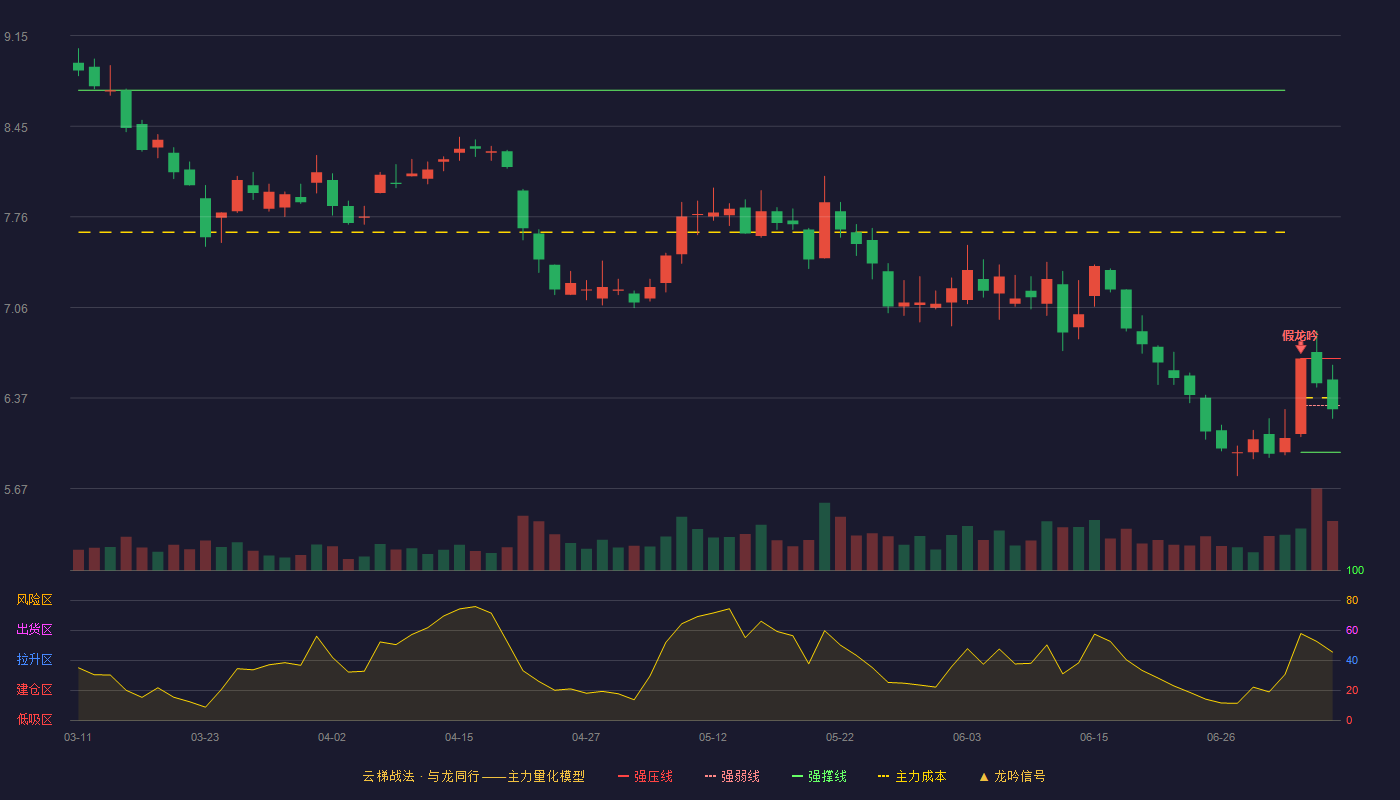Viewport: 1400px width, 800px height.
Task: Click the yellow dashed 主力成本 line on chart
Action: (x=681, y=232)
